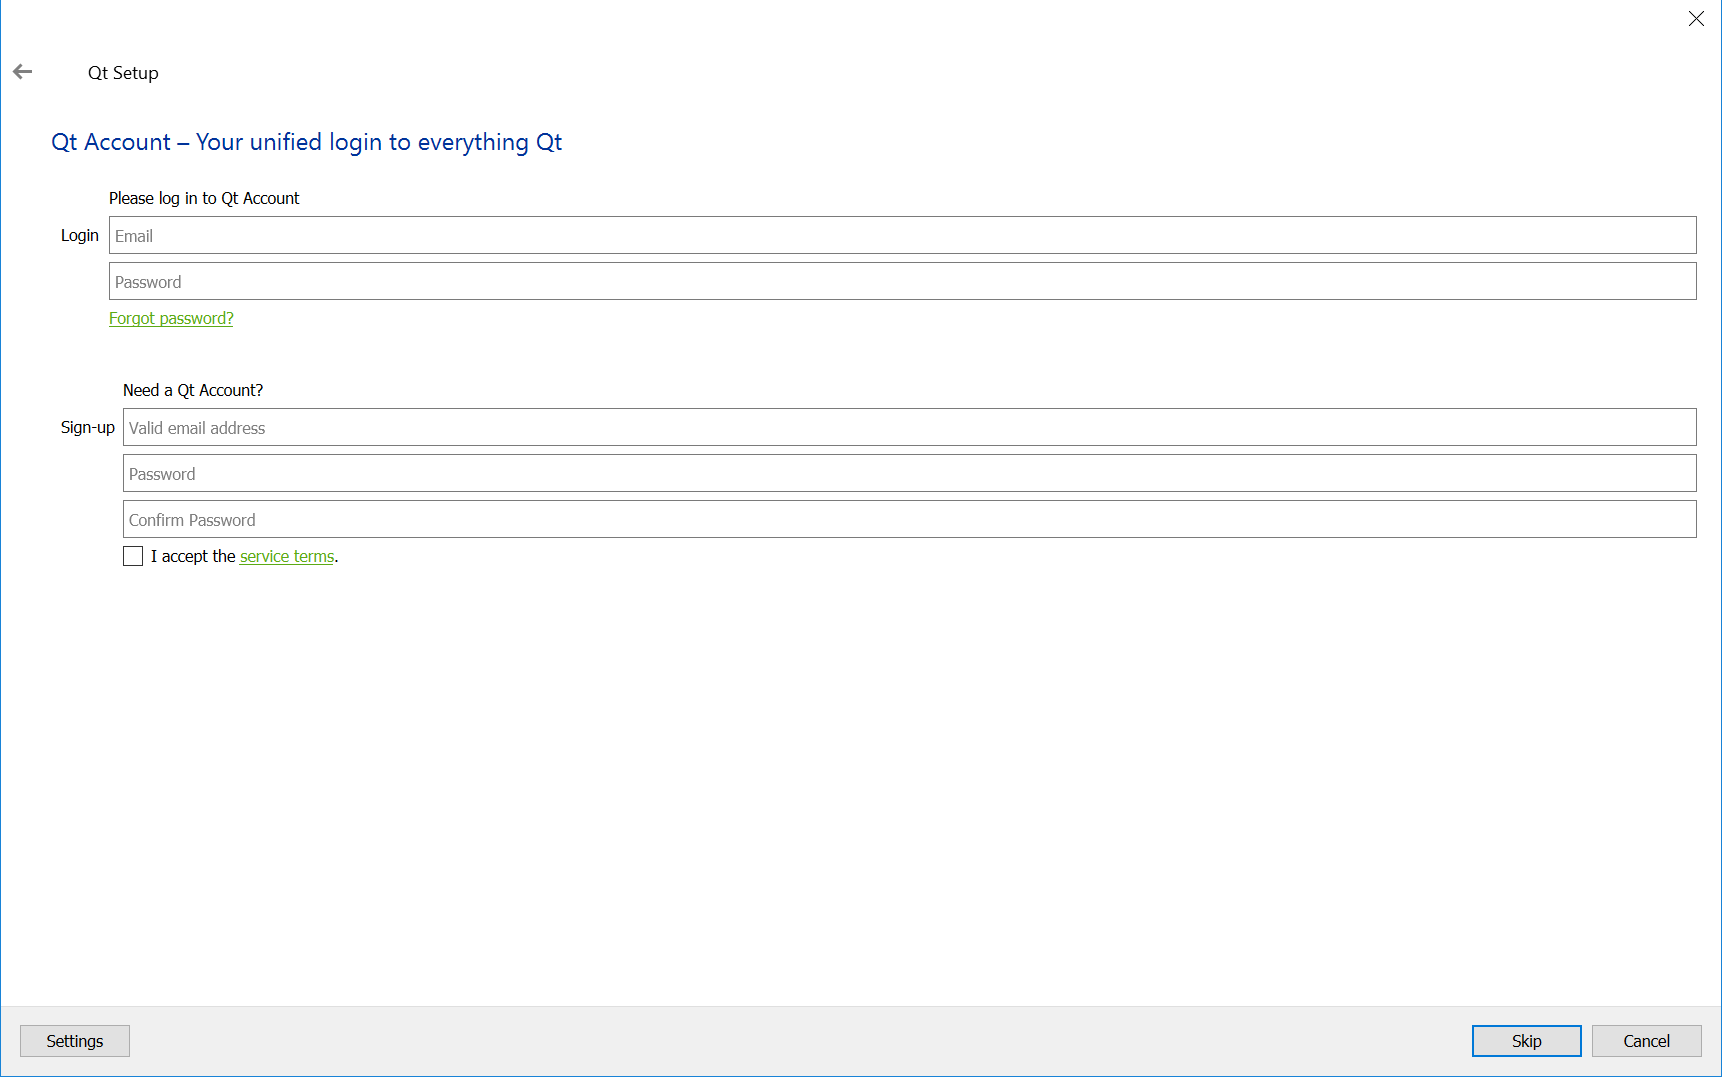
Task: Close the Qt Setup window
Action: (1696, 19)
